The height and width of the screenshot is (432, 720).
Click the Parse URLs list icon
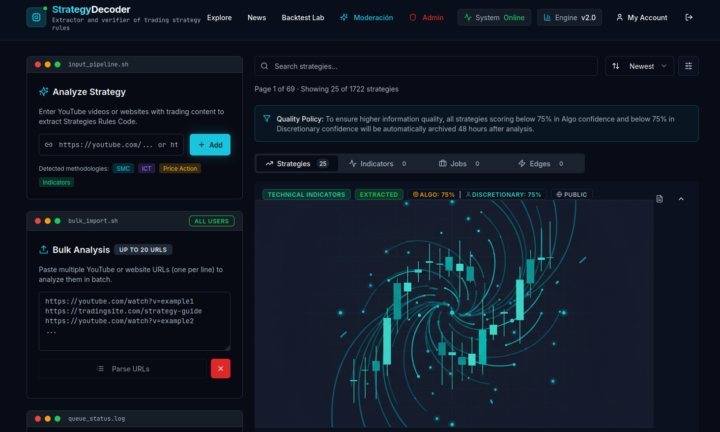click(x=100, y=369)
